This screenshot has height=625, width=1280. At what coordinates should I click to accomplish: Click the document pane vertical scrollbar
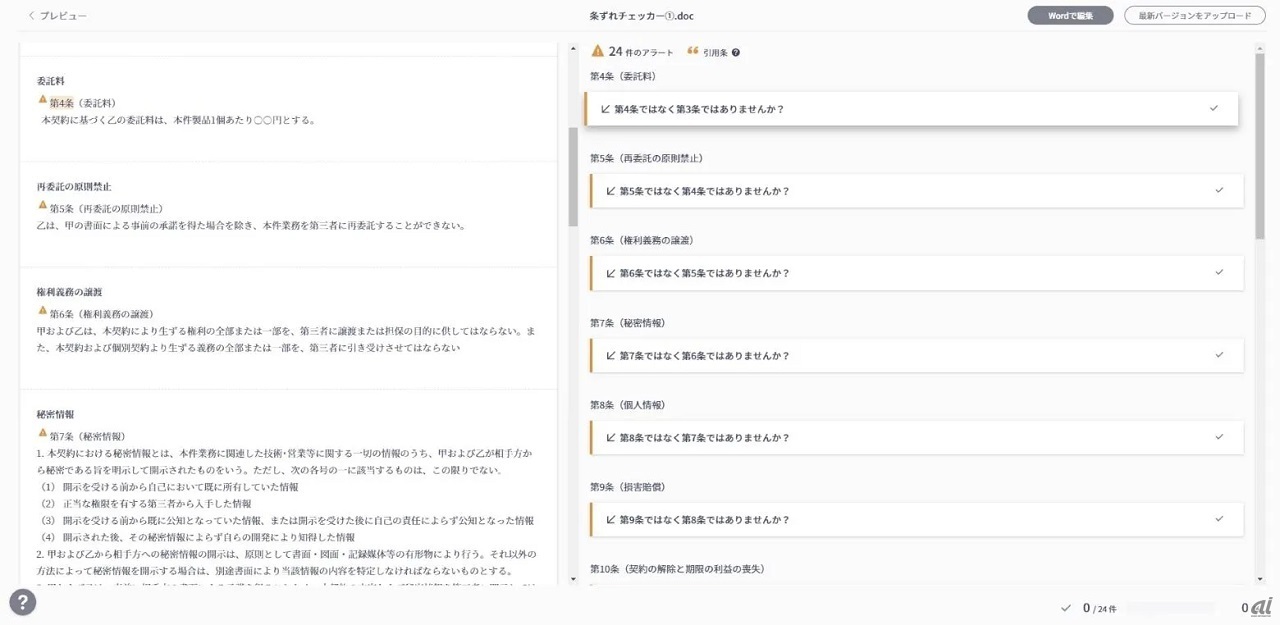(573, 176)
